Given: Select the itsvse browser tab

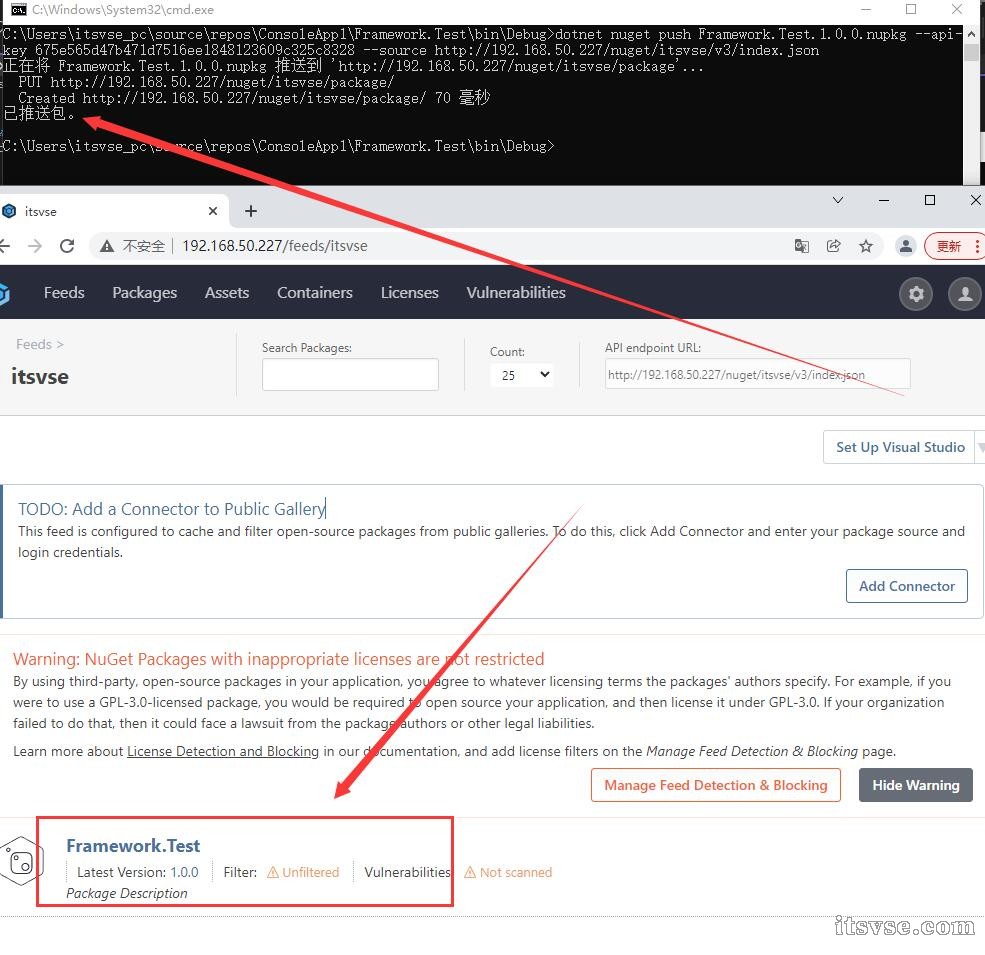Looking at the screenshot, I should coord(113,211).
